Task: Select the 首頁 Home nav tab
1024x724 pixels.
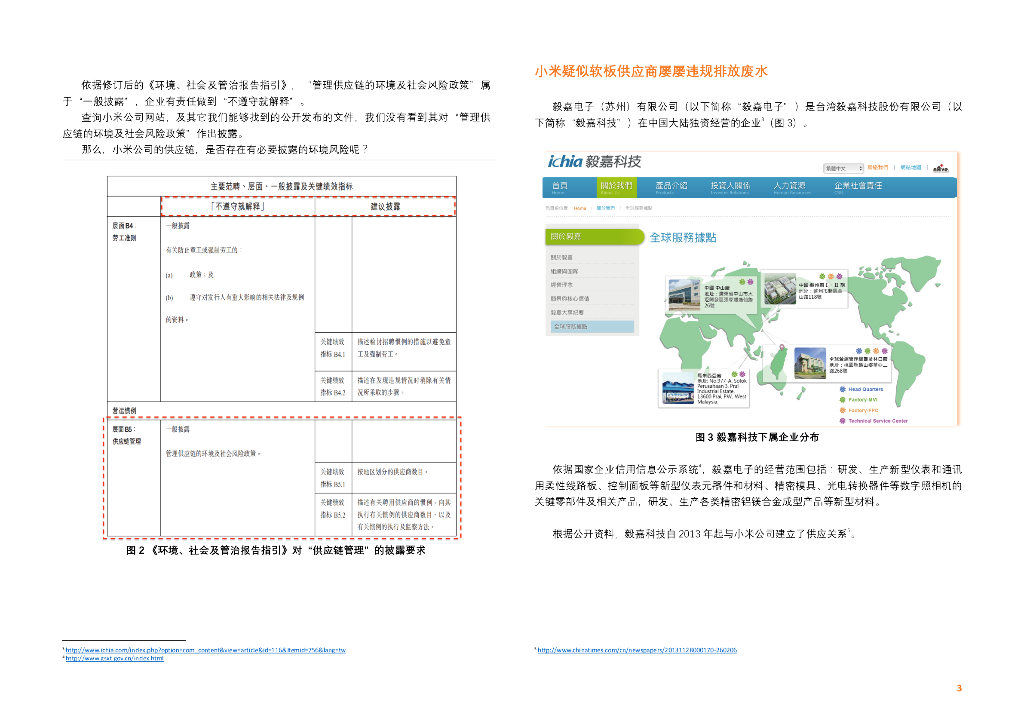Action: coord(560,187)
